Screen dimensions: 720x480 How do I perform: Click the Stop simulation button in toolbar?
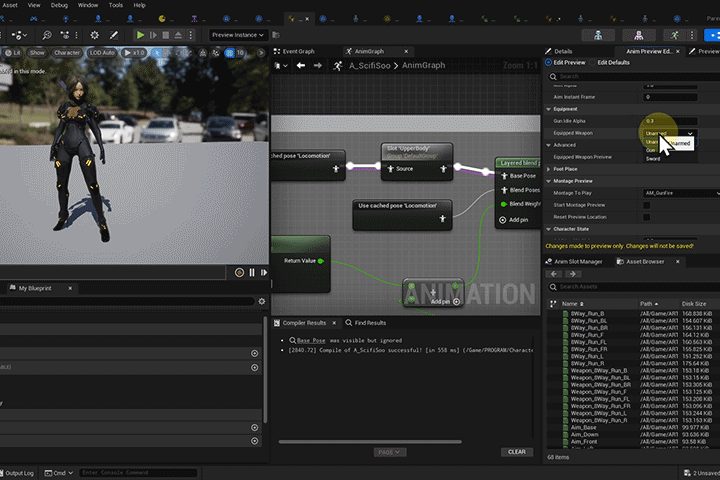(166, 35)
